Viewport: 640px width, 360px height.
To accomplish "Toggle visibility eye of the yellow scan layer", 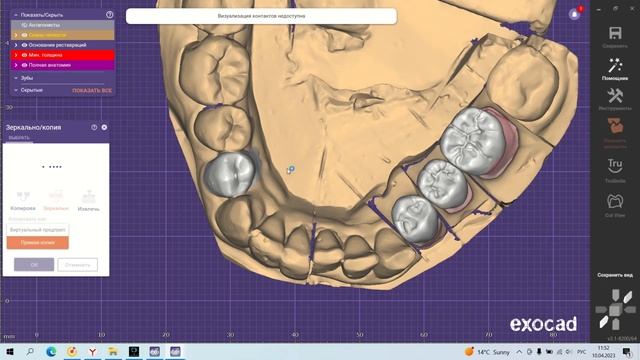I will click(24, 35).
